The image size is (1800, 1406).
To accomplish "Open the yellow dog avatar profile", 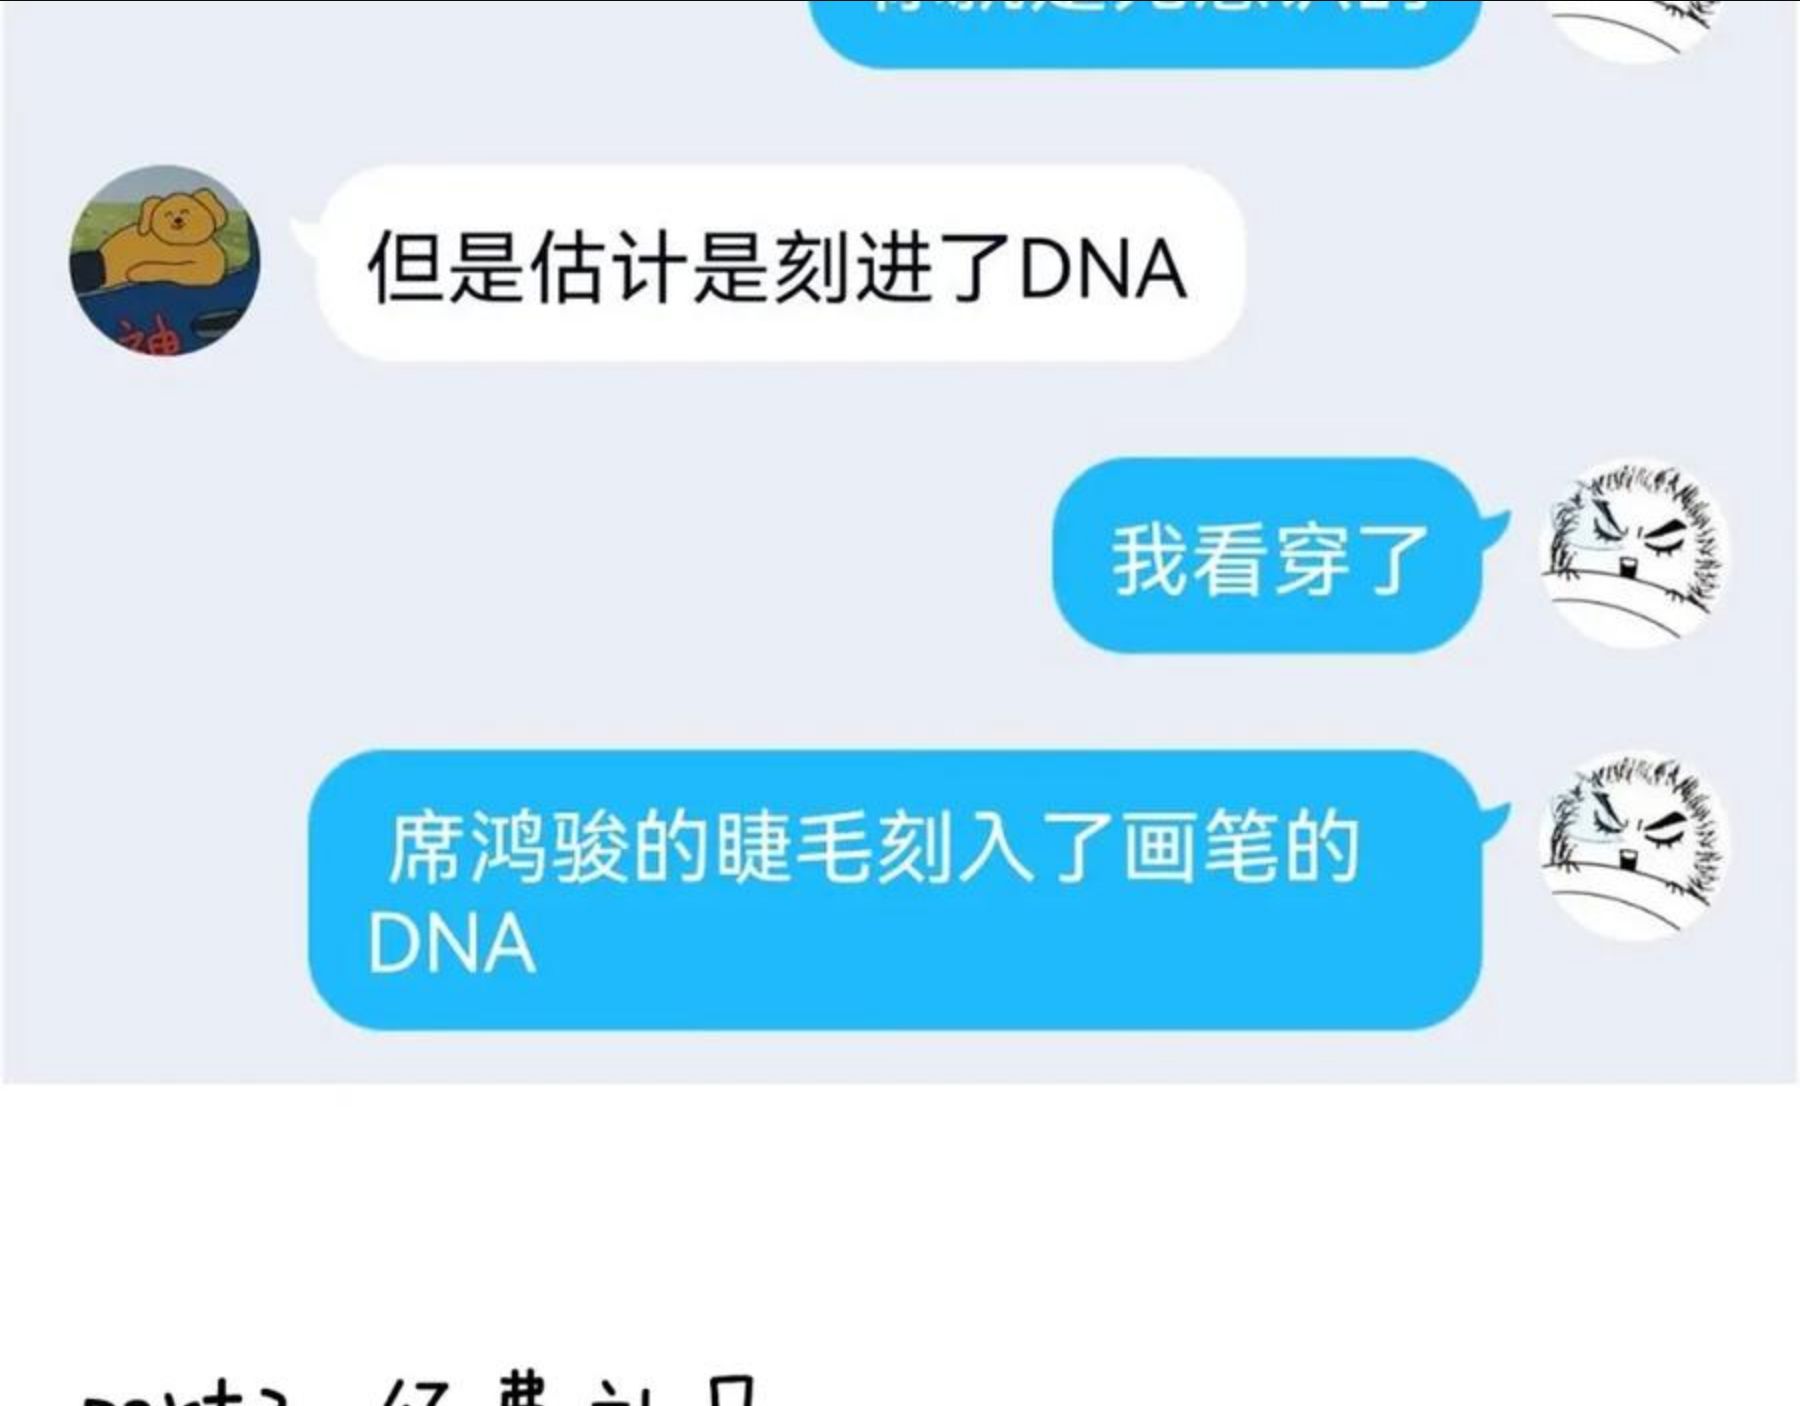I will click(164, 260).
